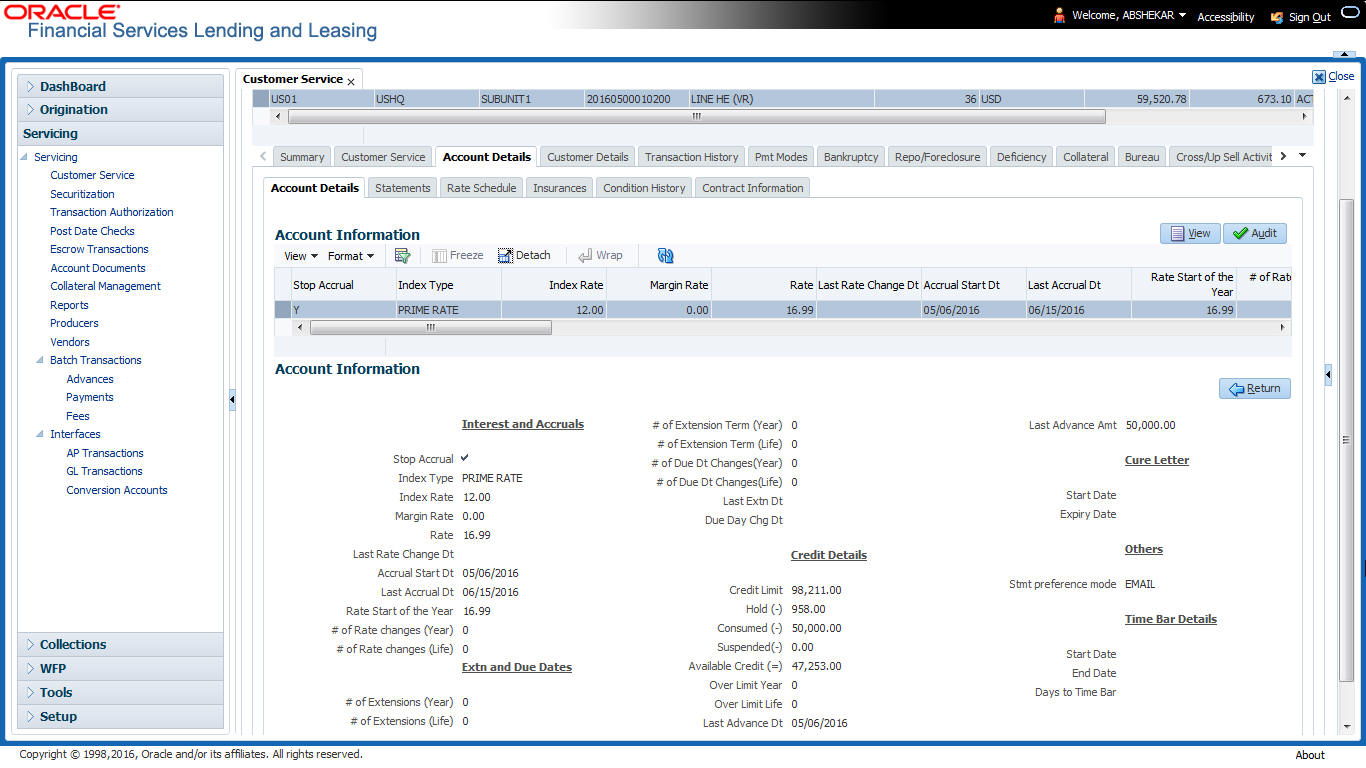Image resolution: width=1366 pixels, height=768 pixels.
Task: Click the Wrap toolbar item
Action: pos(600,256)
